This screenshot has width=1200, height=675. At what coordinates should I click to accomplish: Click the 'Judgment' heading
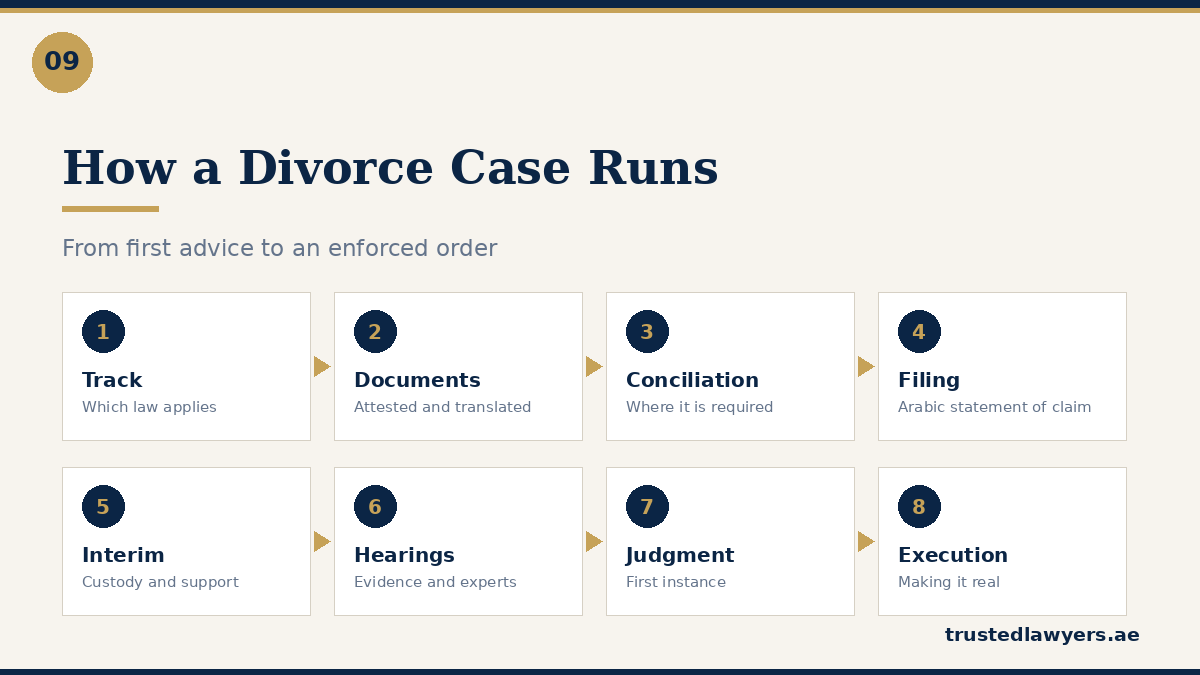click(x=680, y=555)
